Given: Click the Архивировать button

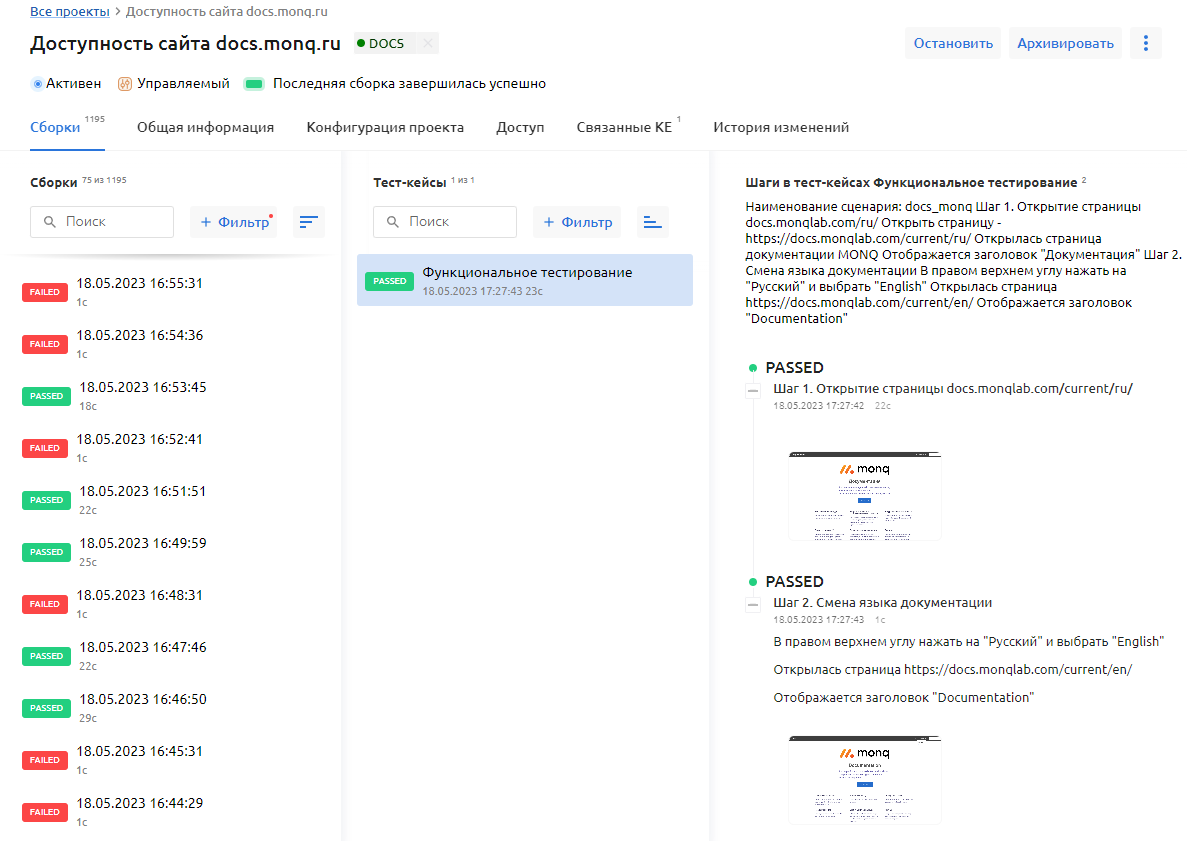Looking at the screenshot, I should tap(1065, 43).
